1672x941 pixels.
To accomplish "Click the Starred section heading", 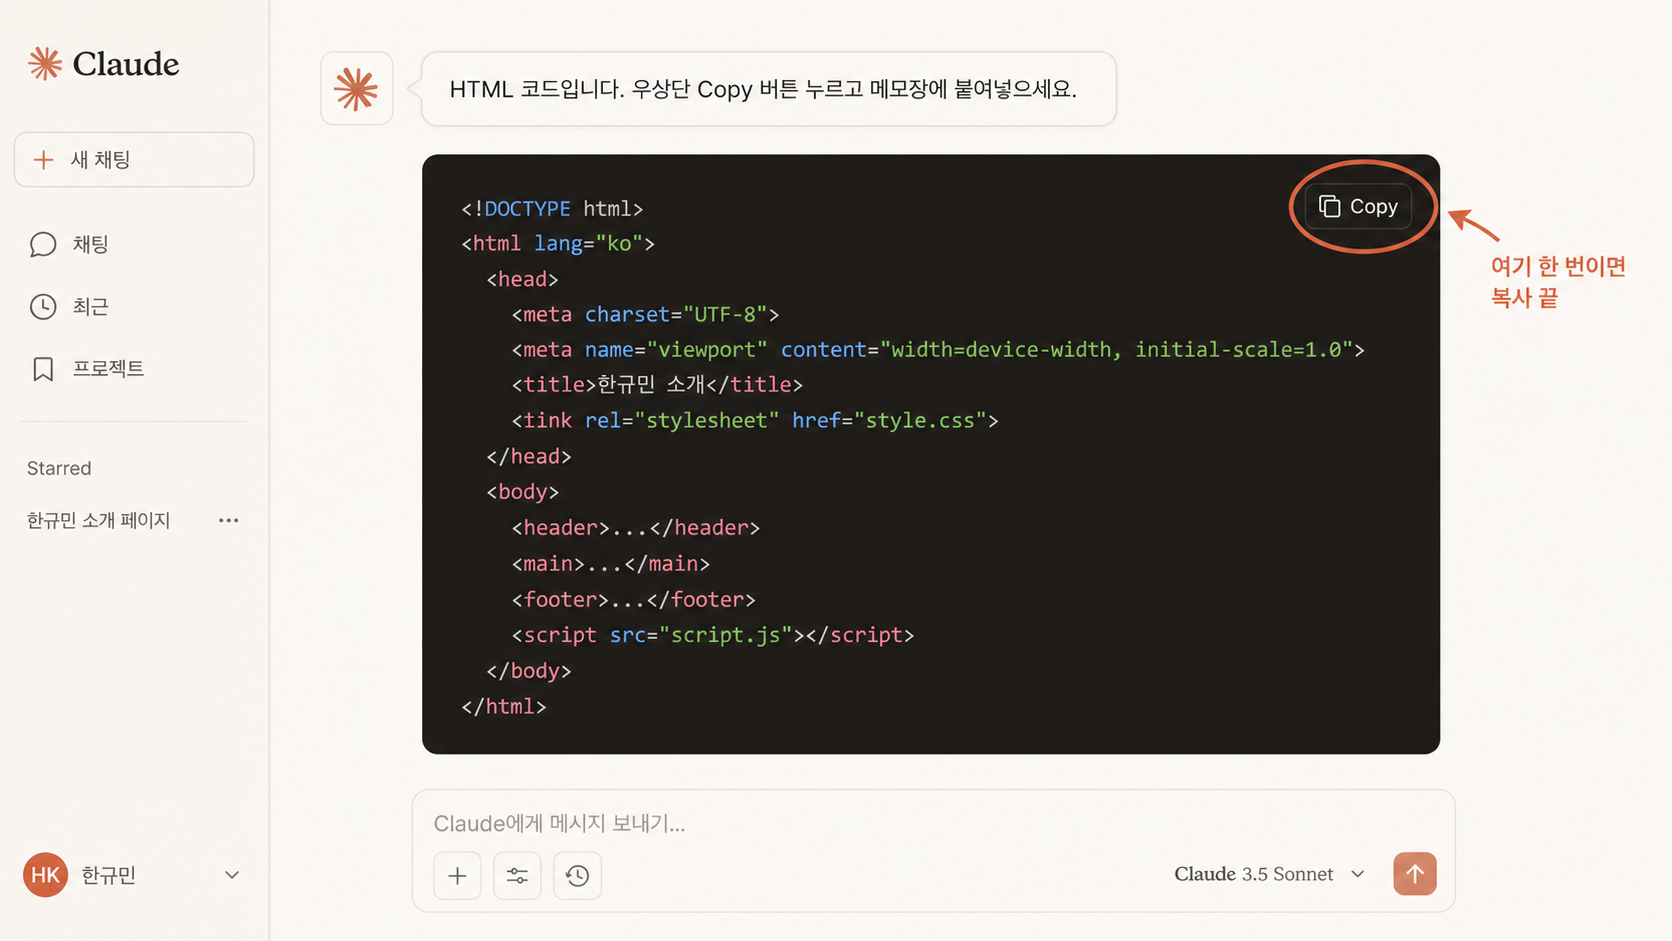I will click(59, 468).
